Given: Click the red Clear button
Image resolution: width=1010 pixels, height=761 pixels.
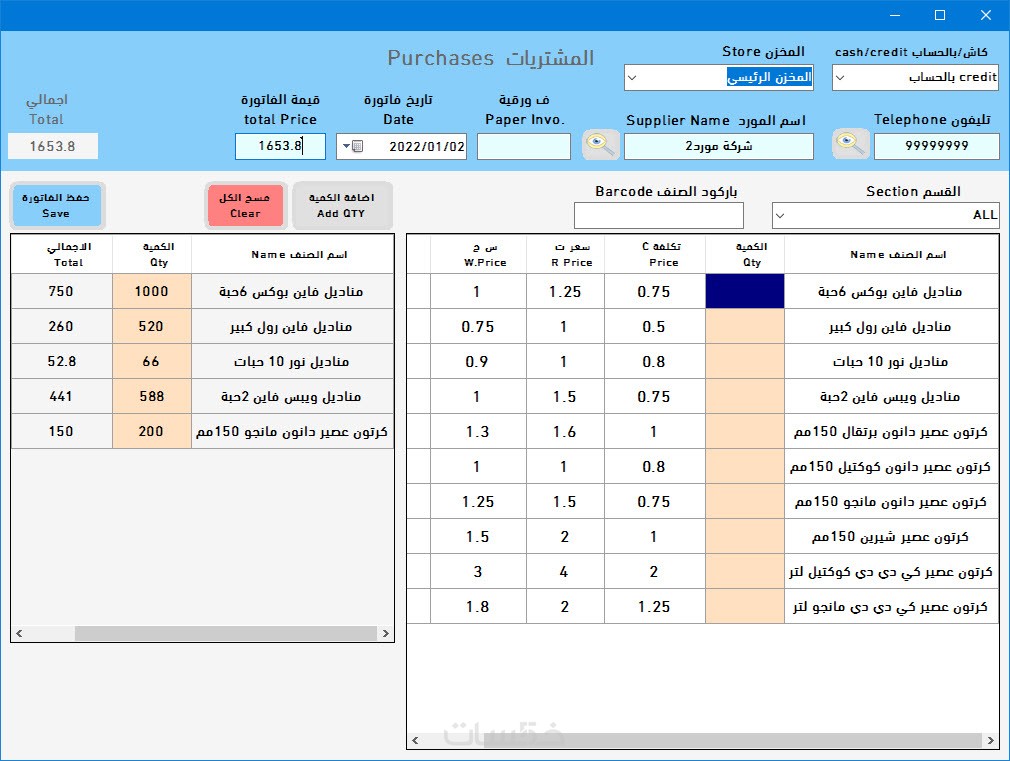Looking at the screenshot, I should [x=245, y=206].
